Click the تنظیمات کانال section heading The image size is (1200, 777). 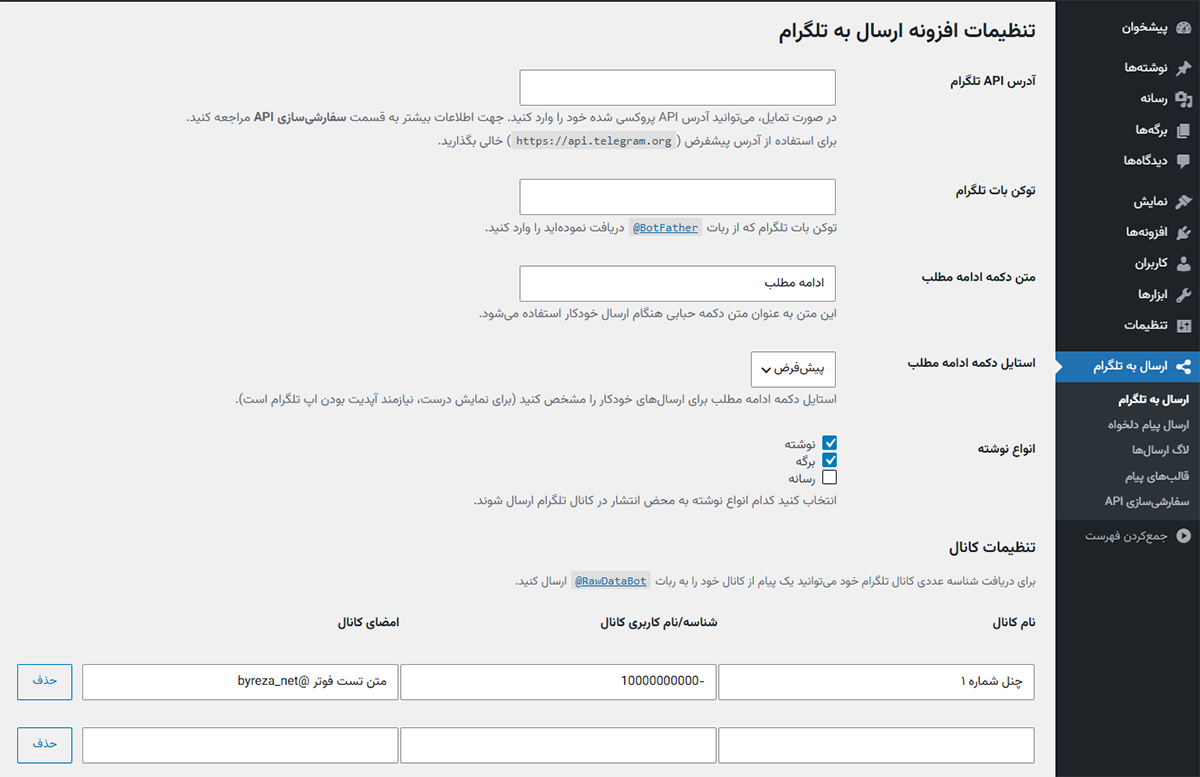tap(992, 547)
